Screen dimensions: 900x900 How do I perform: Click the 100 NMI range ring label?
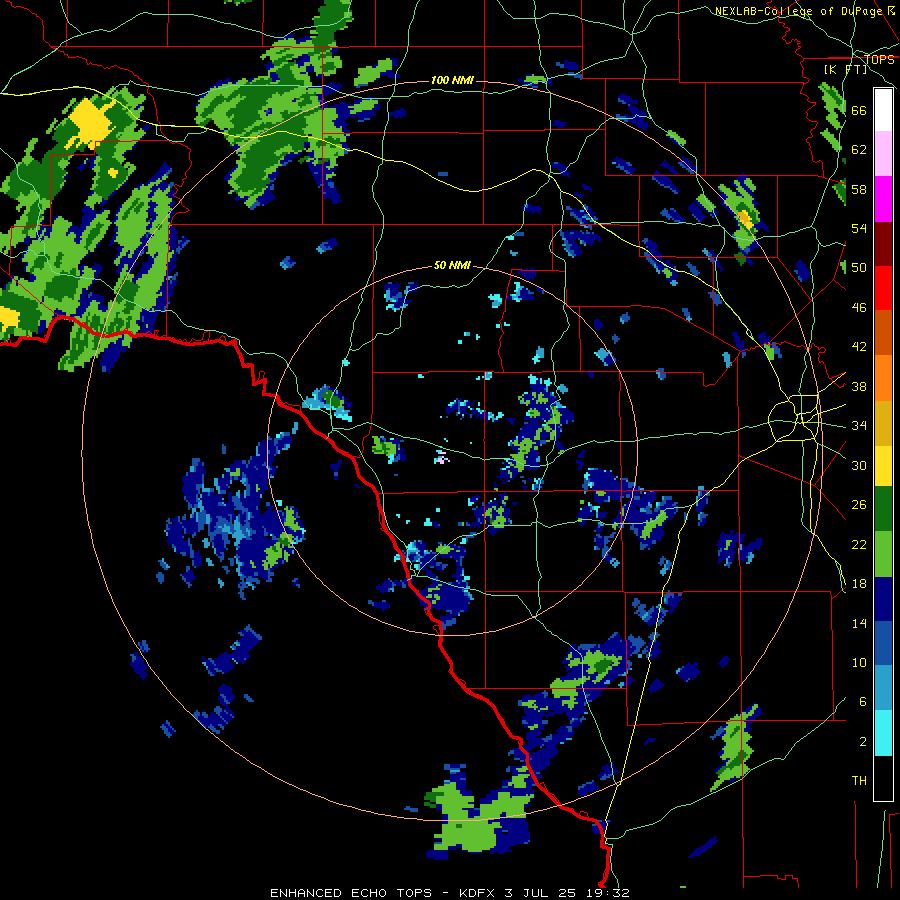[x=452, y=80]
